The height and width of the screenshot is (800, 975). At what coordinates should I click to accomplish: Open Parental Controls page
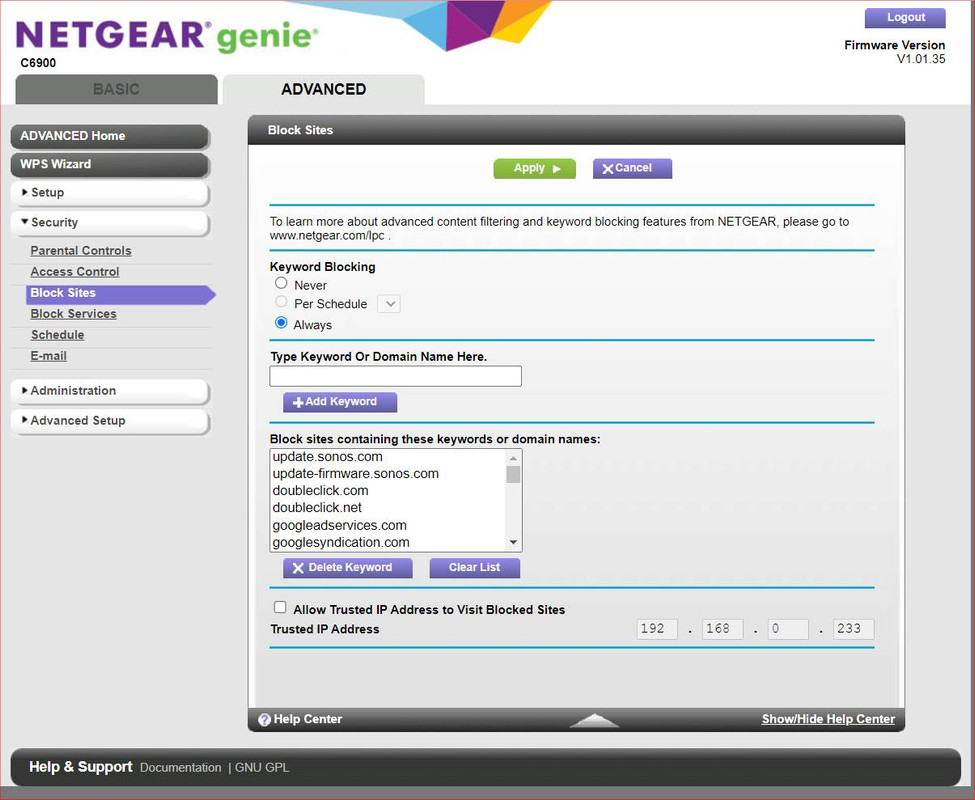[x=81, y=251]
